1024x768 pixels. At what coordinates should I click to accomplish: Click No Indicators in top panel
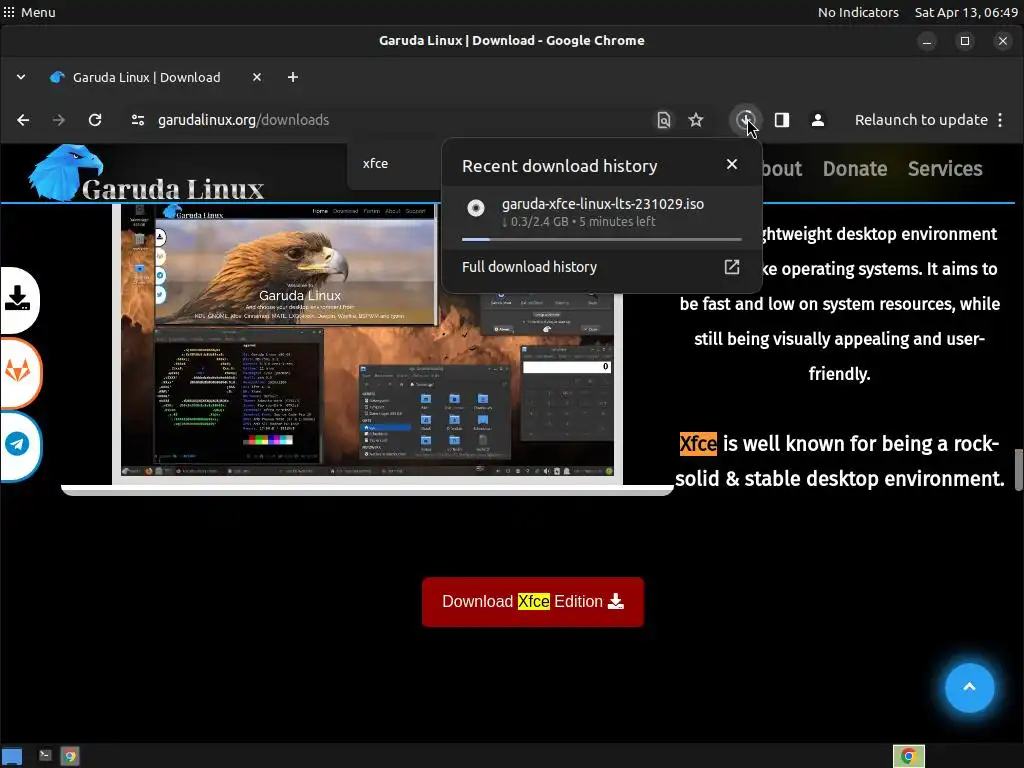(x=858, y=12)
